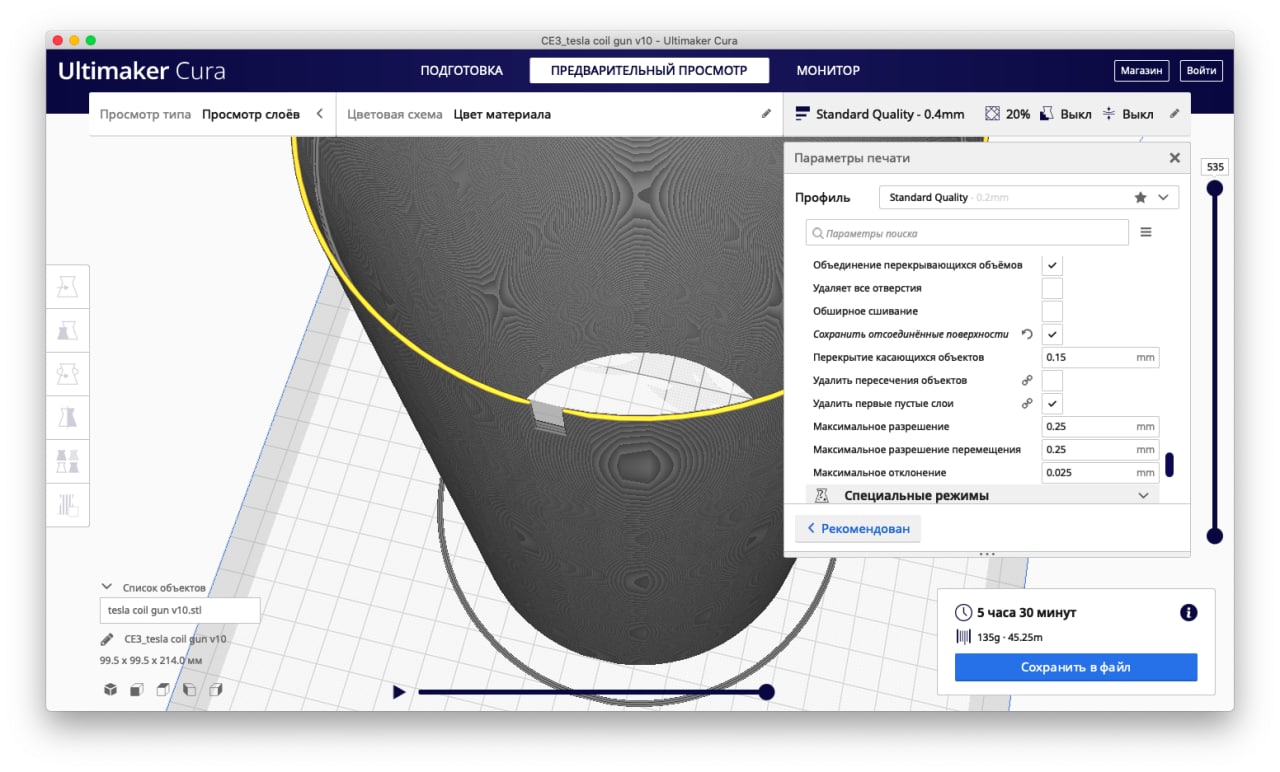The width and height of the screenshot is (1280, 772).
Task: Open the МОНИТОР stage tab
Action: tap(828, 71)
